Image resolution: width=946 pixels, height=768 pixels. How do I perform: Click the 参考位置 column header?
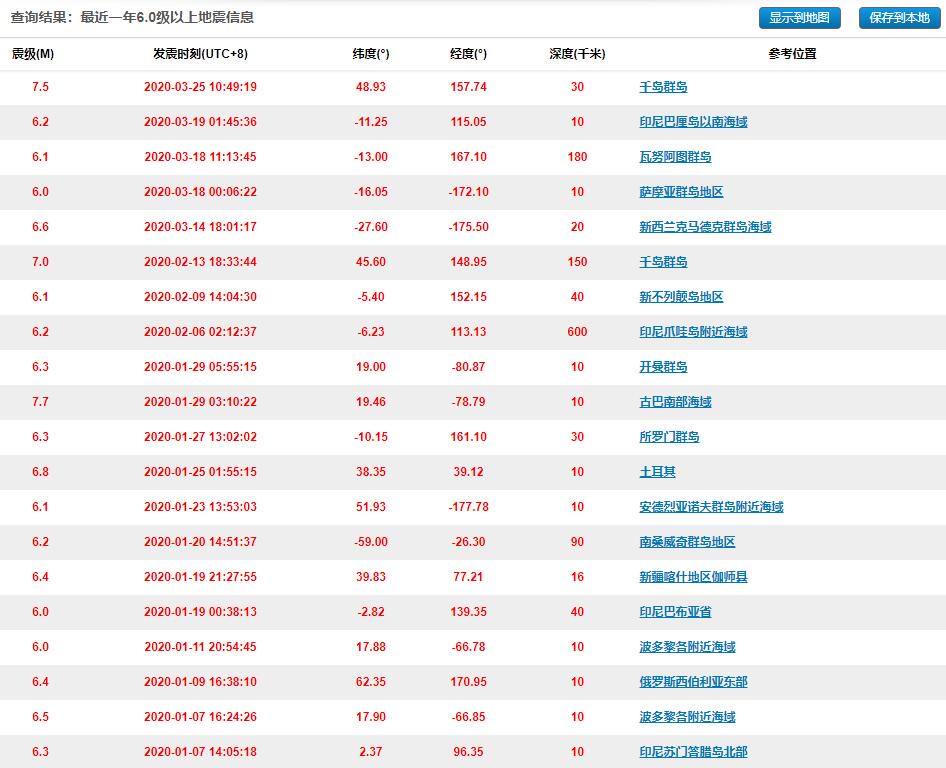pyautogui.click(x=792, y=54)
